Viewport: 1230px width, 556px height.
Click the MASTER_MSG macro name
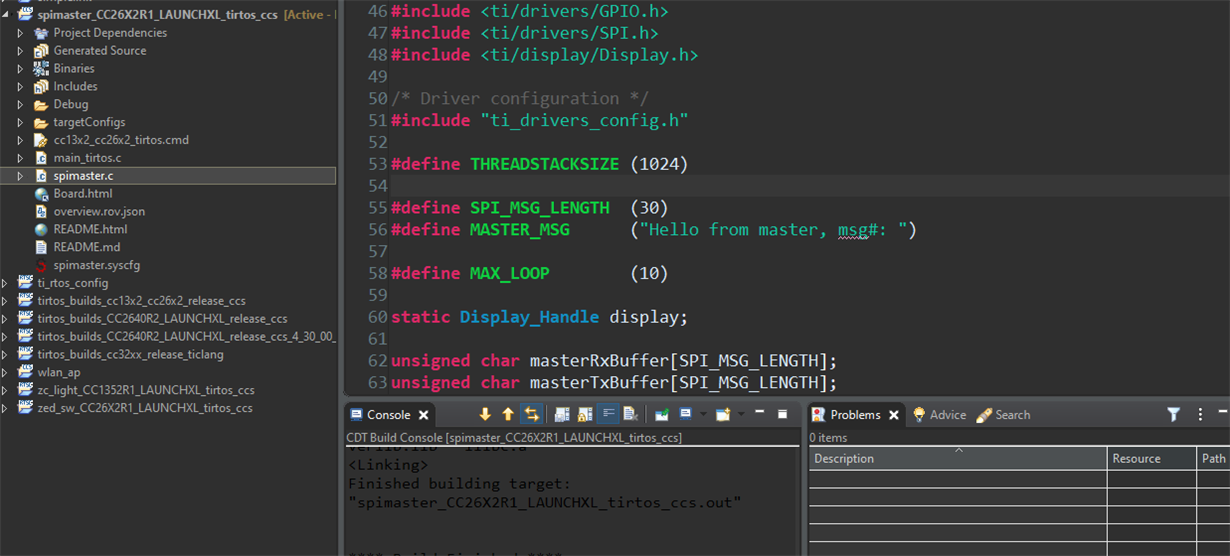[520, 229]
